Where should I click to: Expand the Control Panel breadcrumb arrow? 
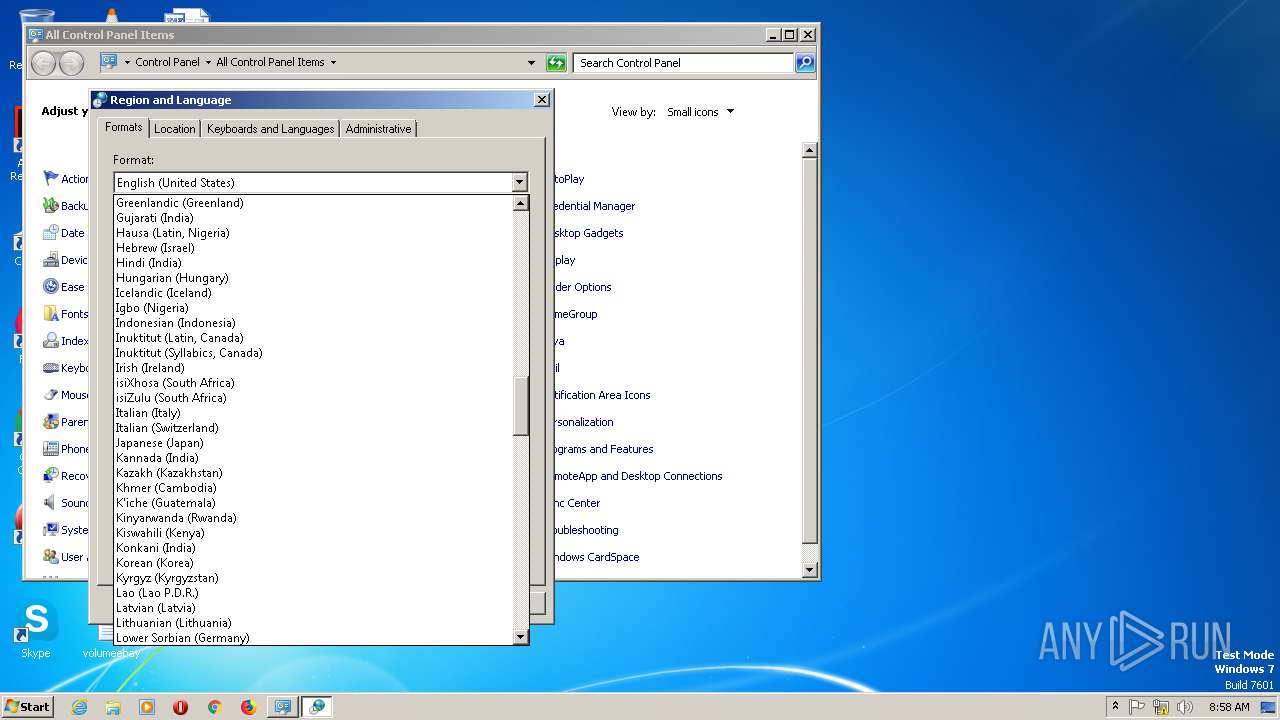pos(208,62)
